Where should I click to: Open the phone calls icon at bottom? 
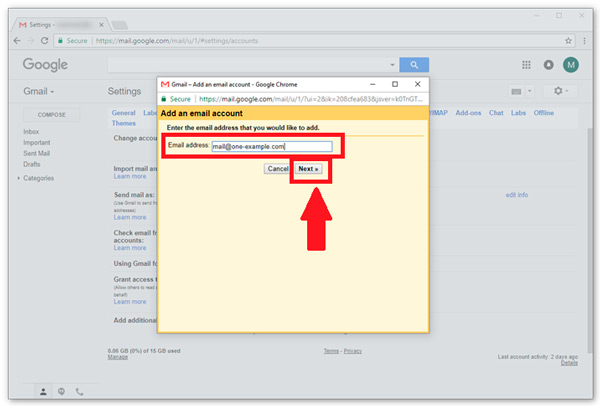[79, 391]
